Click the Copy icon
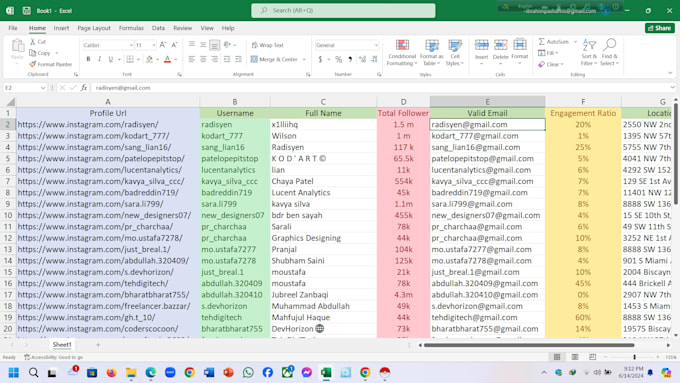This screenshot has height=383, width=680. coord(33,53)
